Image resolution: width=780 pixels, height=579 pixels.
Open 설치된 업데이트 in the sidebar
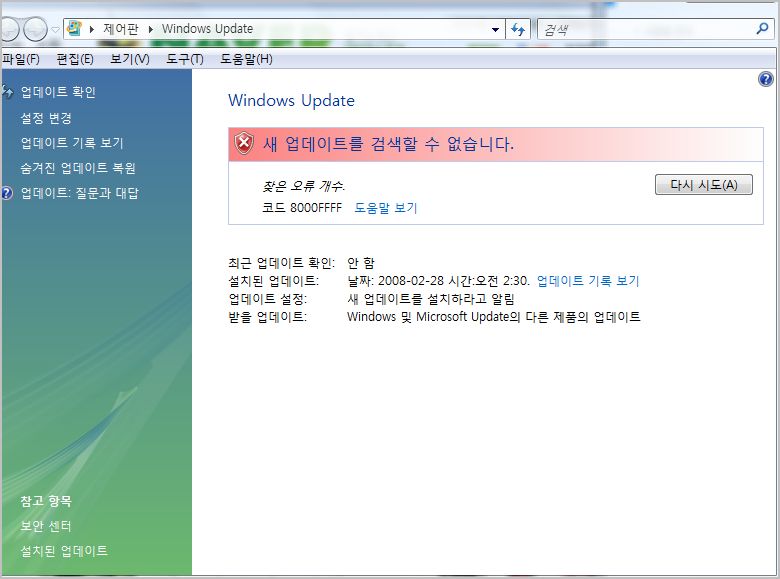pos(64,551)
